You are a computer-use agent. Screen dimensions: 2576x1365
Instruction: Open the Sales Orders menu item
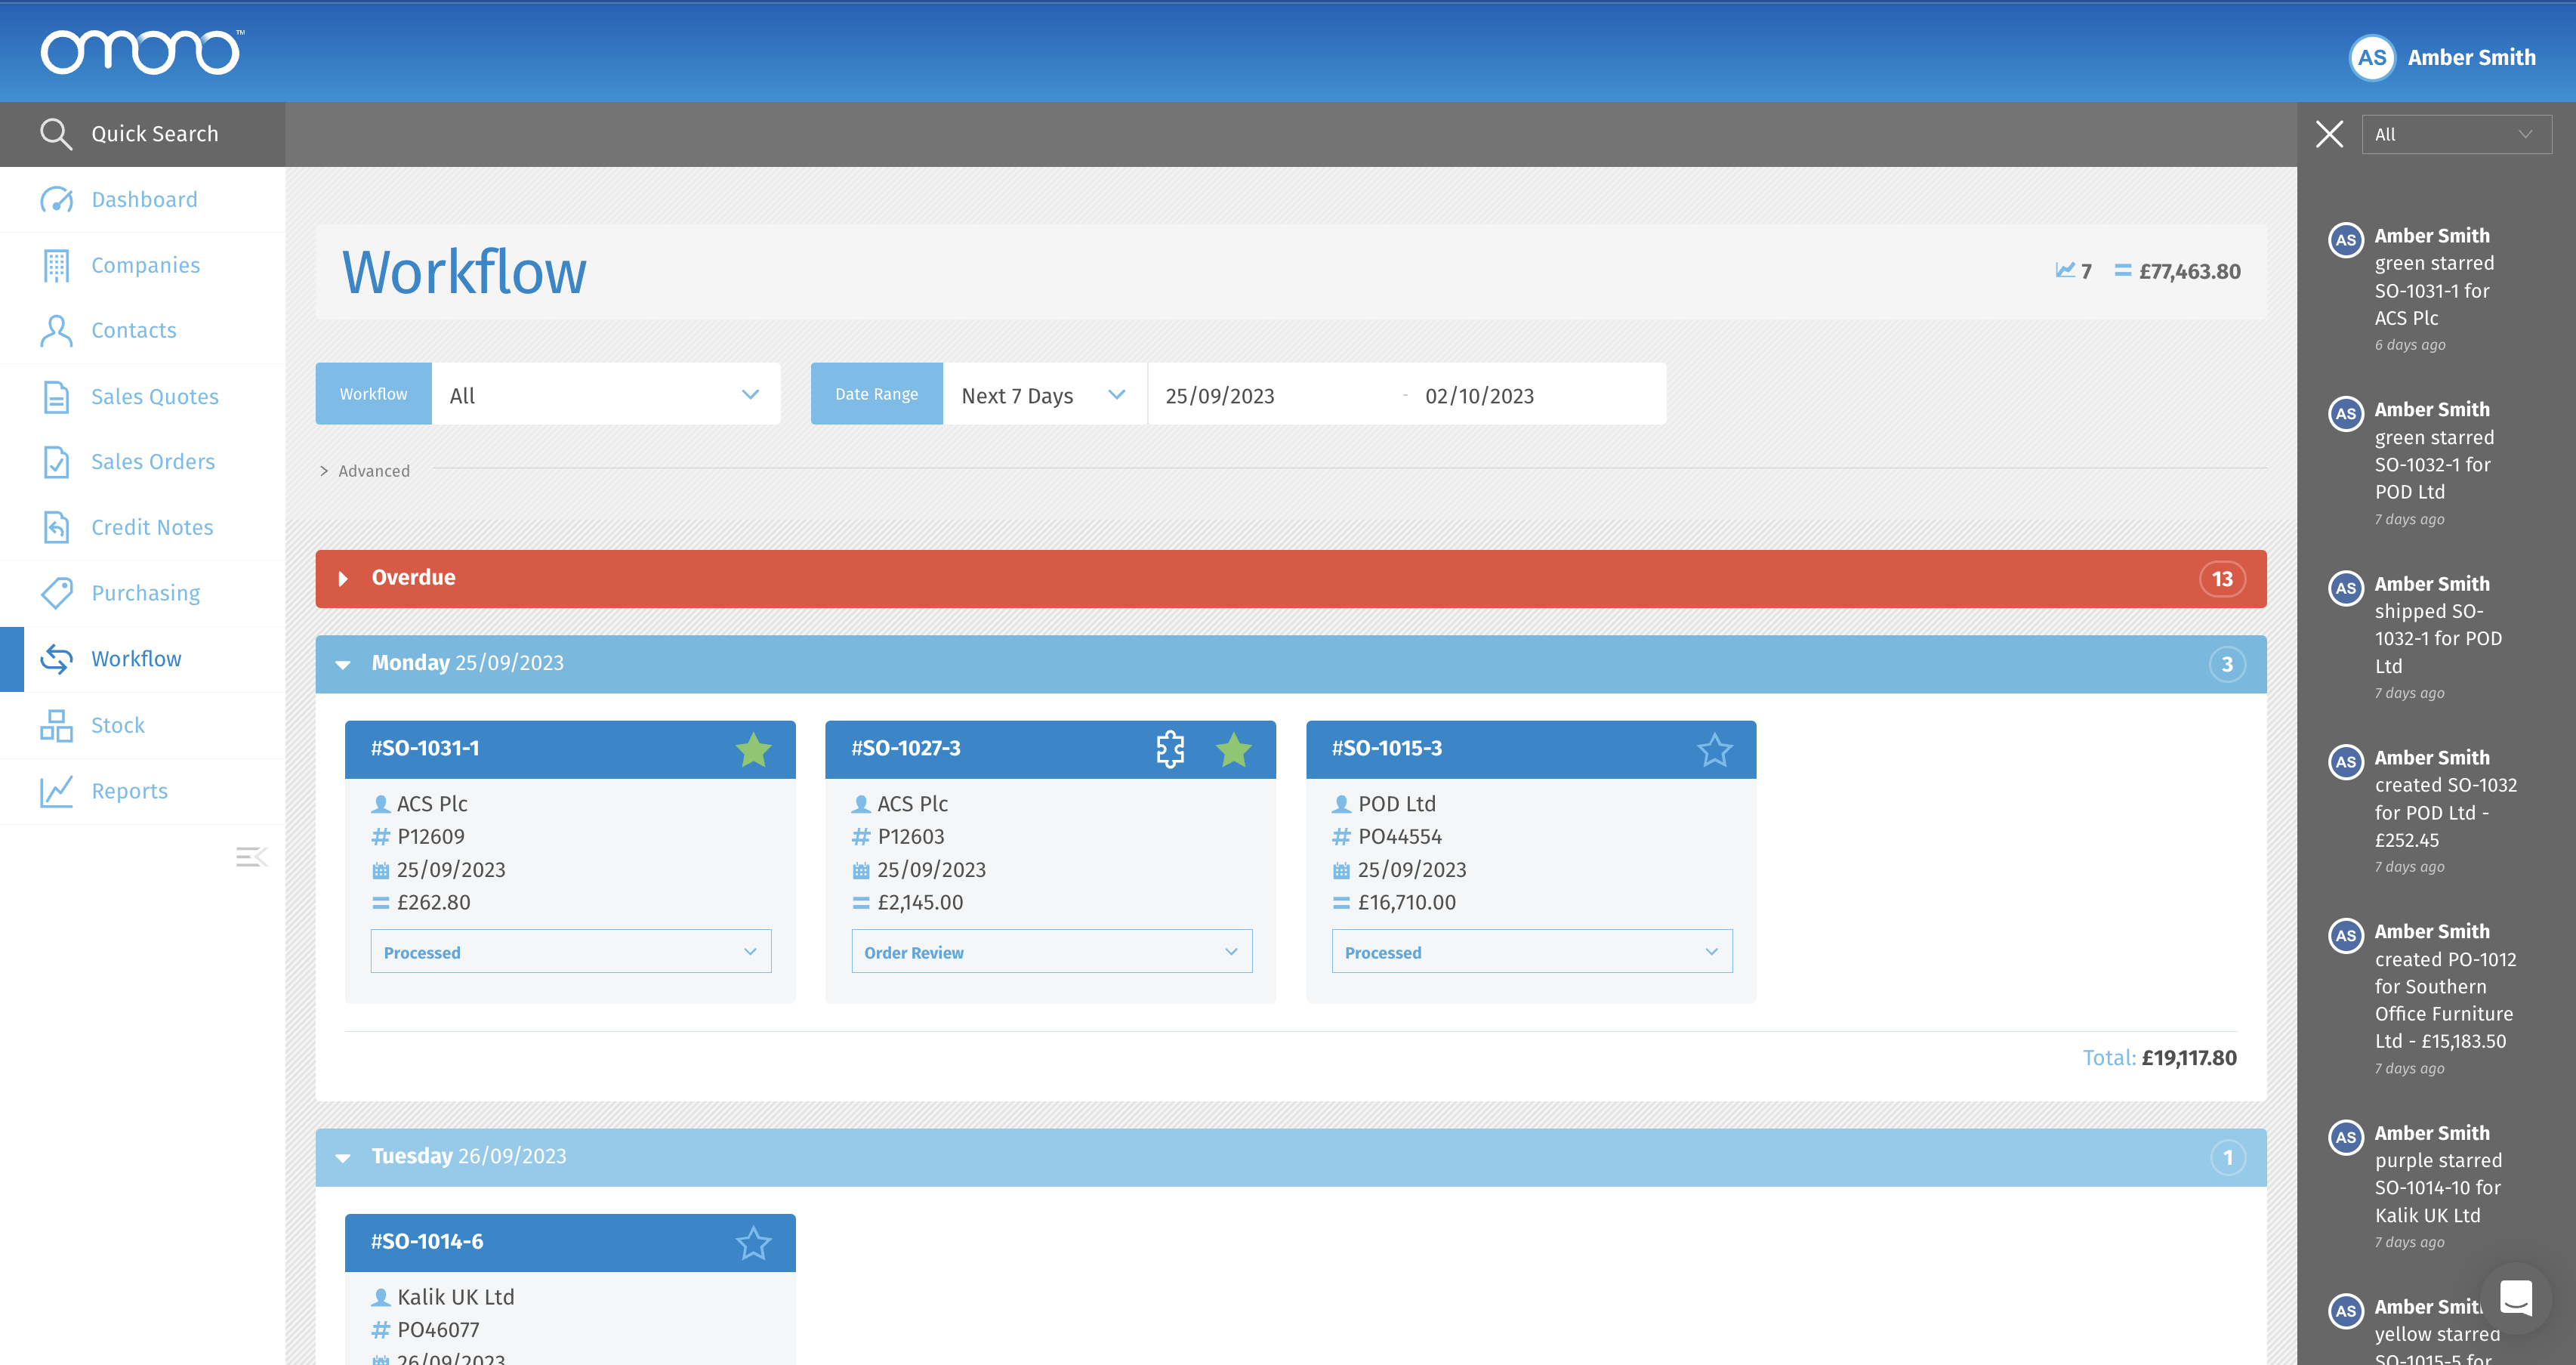153,462
